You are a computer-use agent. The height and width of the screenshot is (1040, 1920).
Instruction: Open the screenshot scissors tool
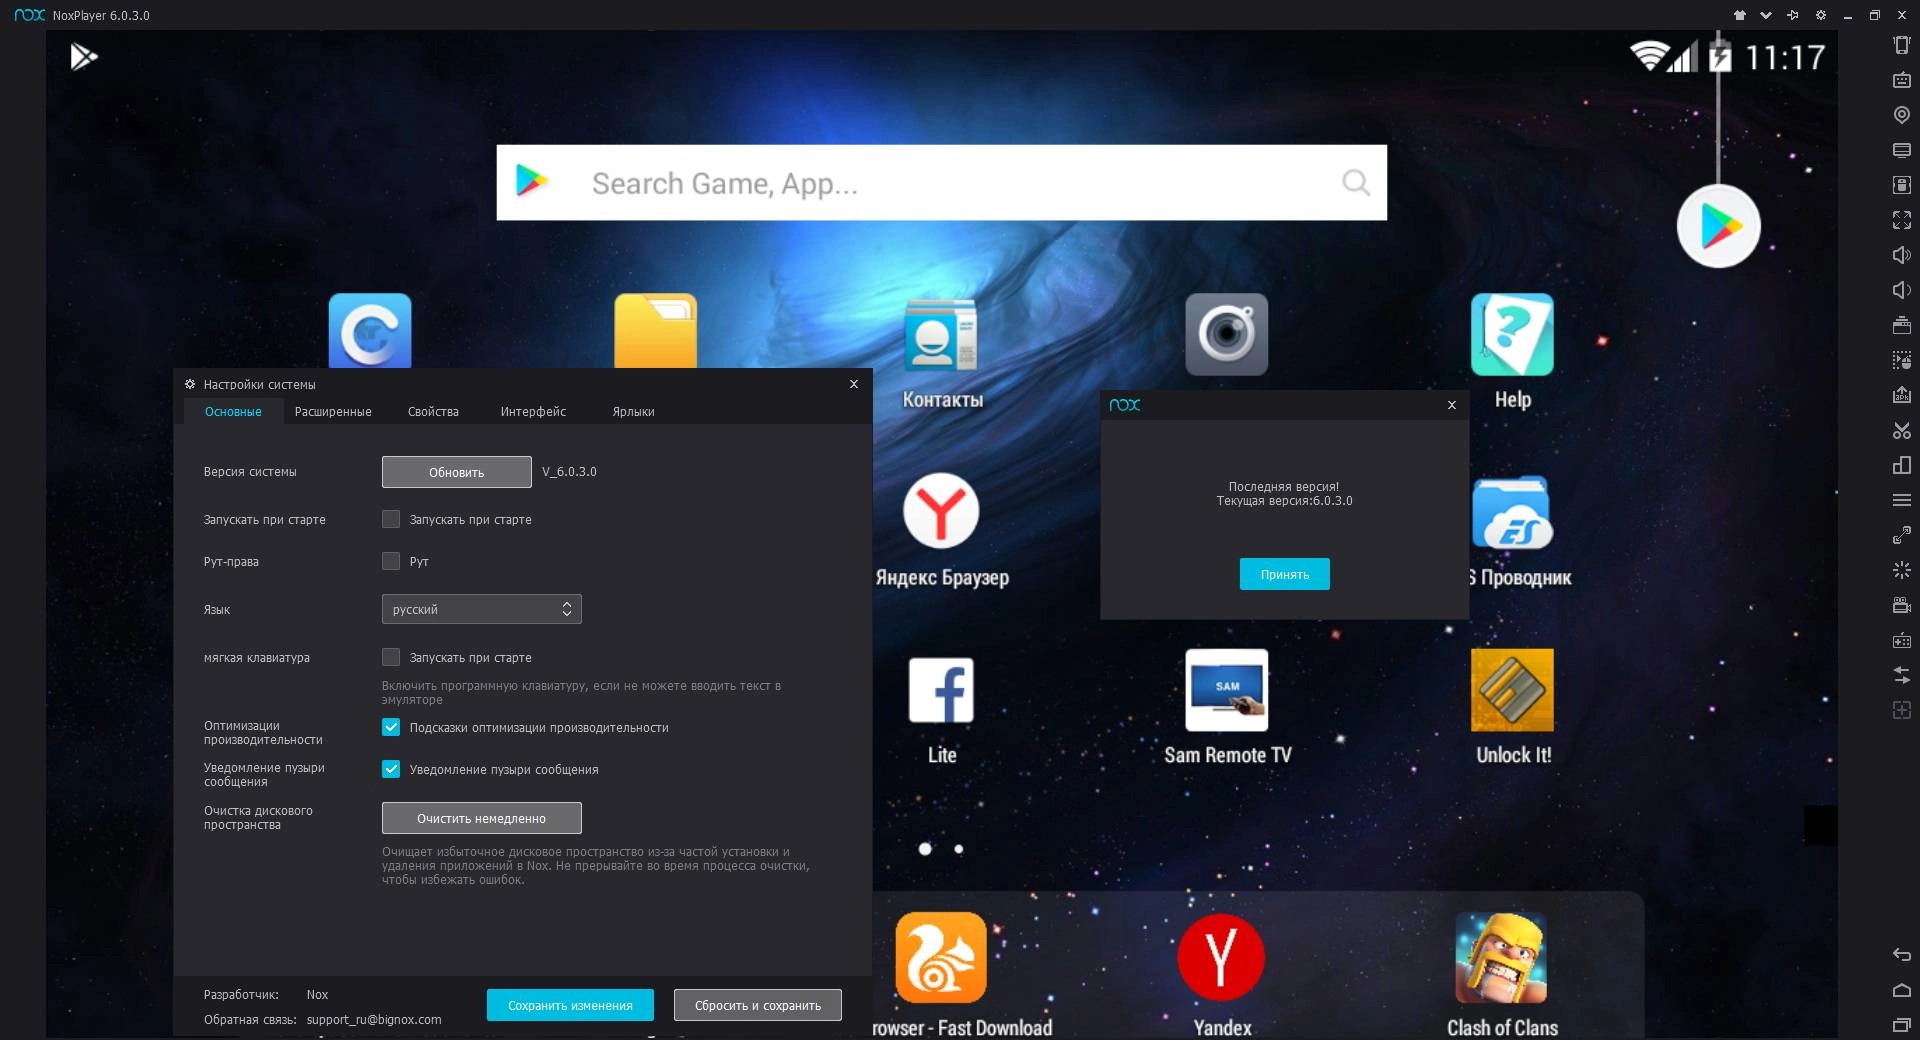coord(1902,430)
